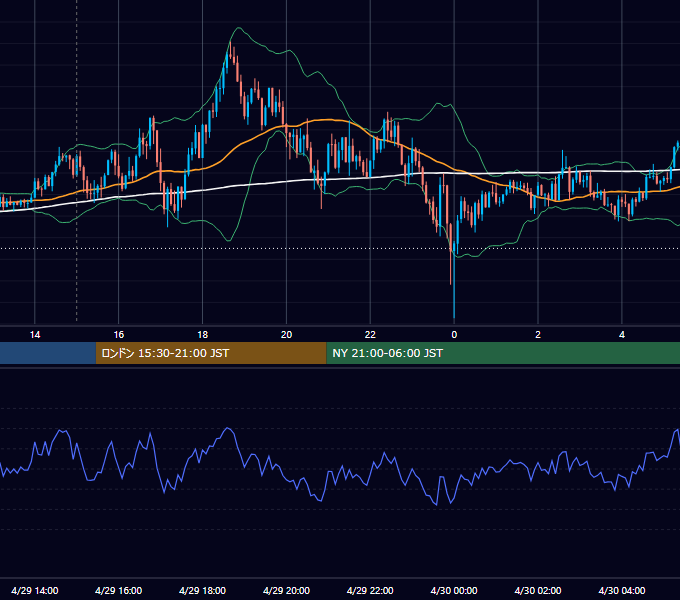Click the hour label 0 on the chart axis
The height and width of the screenshot is (600, 680).
(x=454, y=335)
